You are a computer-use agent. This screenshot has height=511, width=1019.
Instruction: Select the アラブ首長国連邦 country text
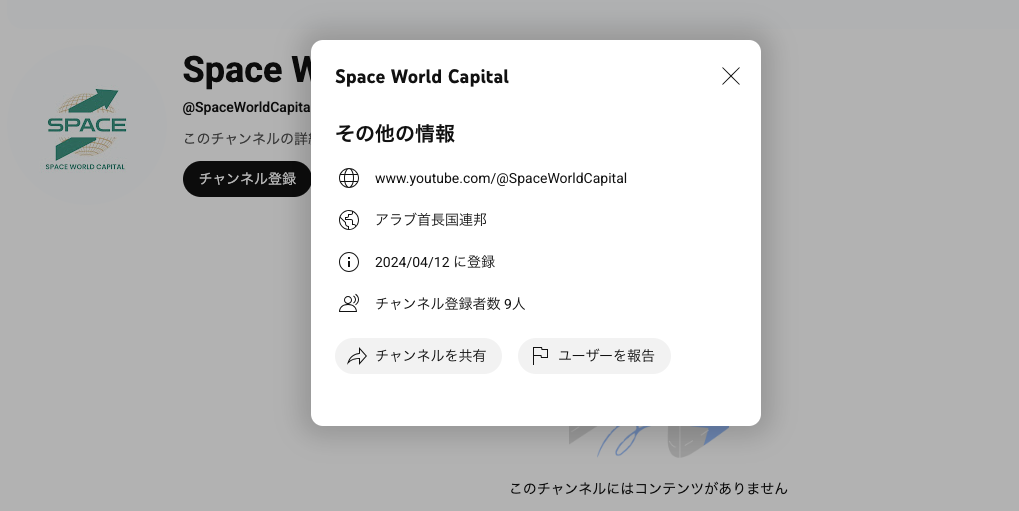[430, 220]
